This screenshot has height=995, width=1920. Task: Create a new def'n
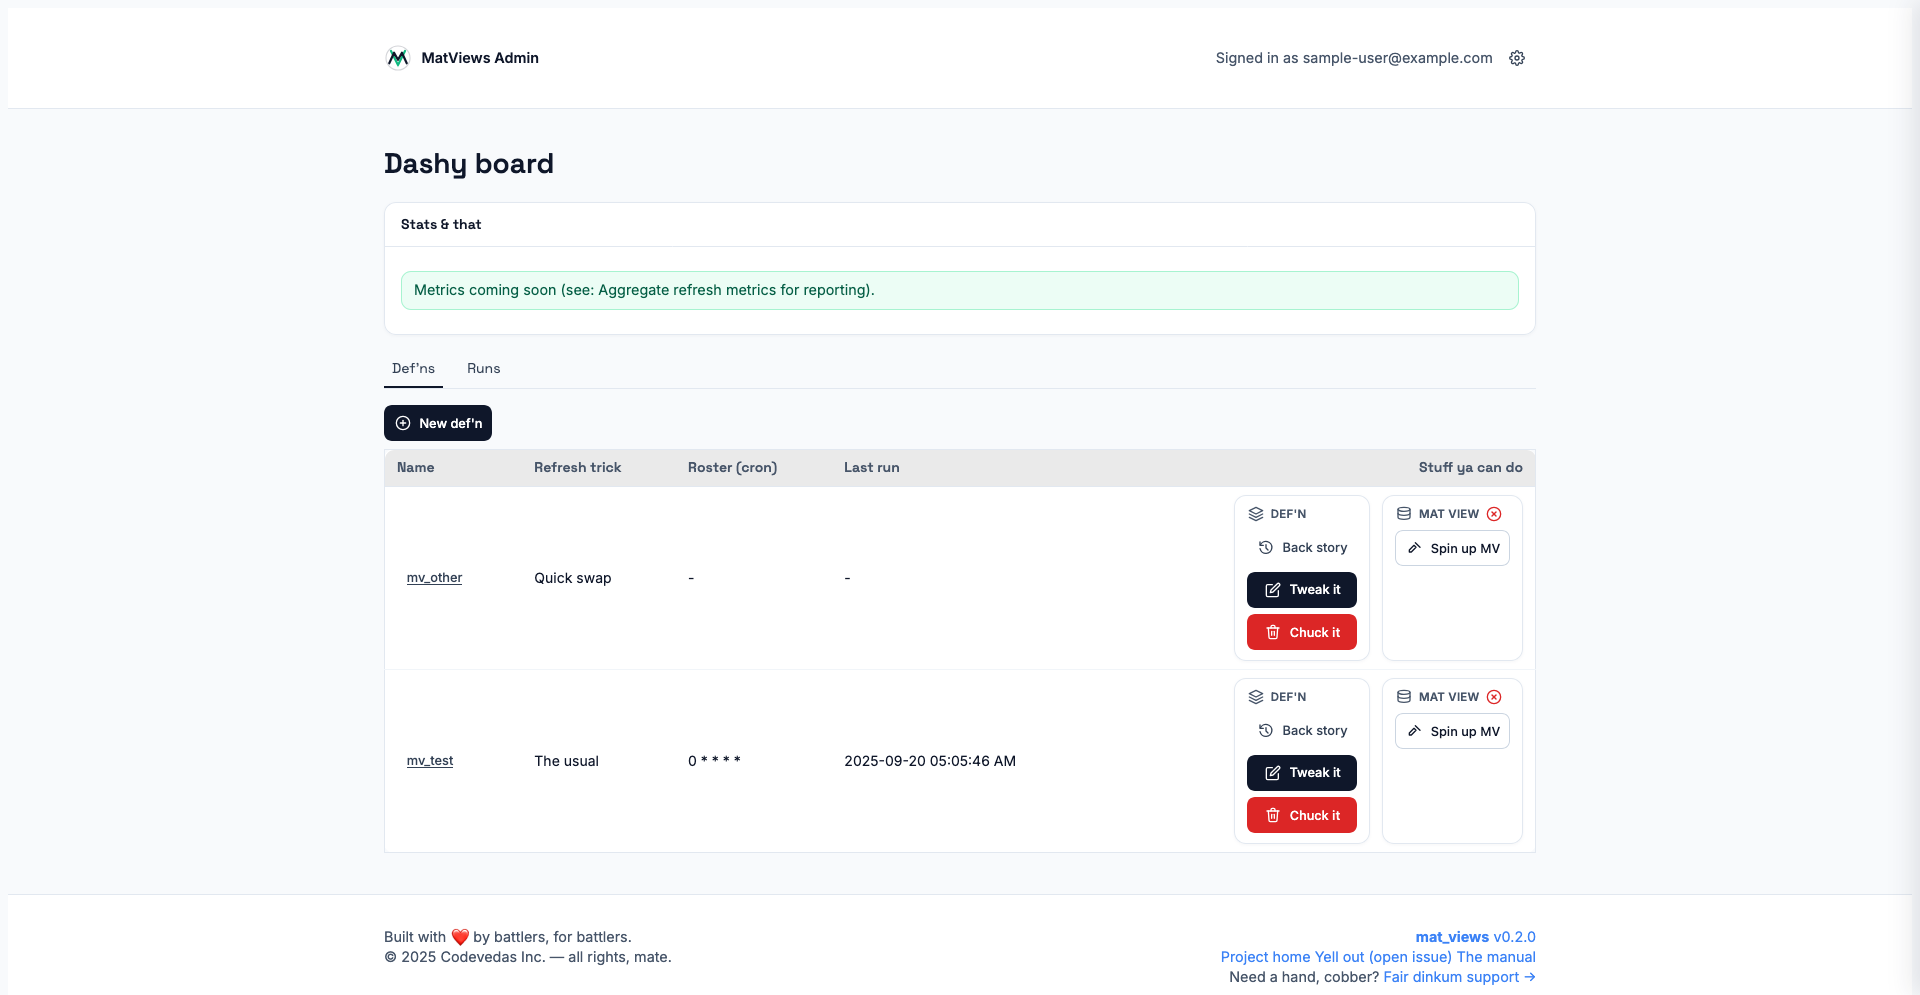438,423
